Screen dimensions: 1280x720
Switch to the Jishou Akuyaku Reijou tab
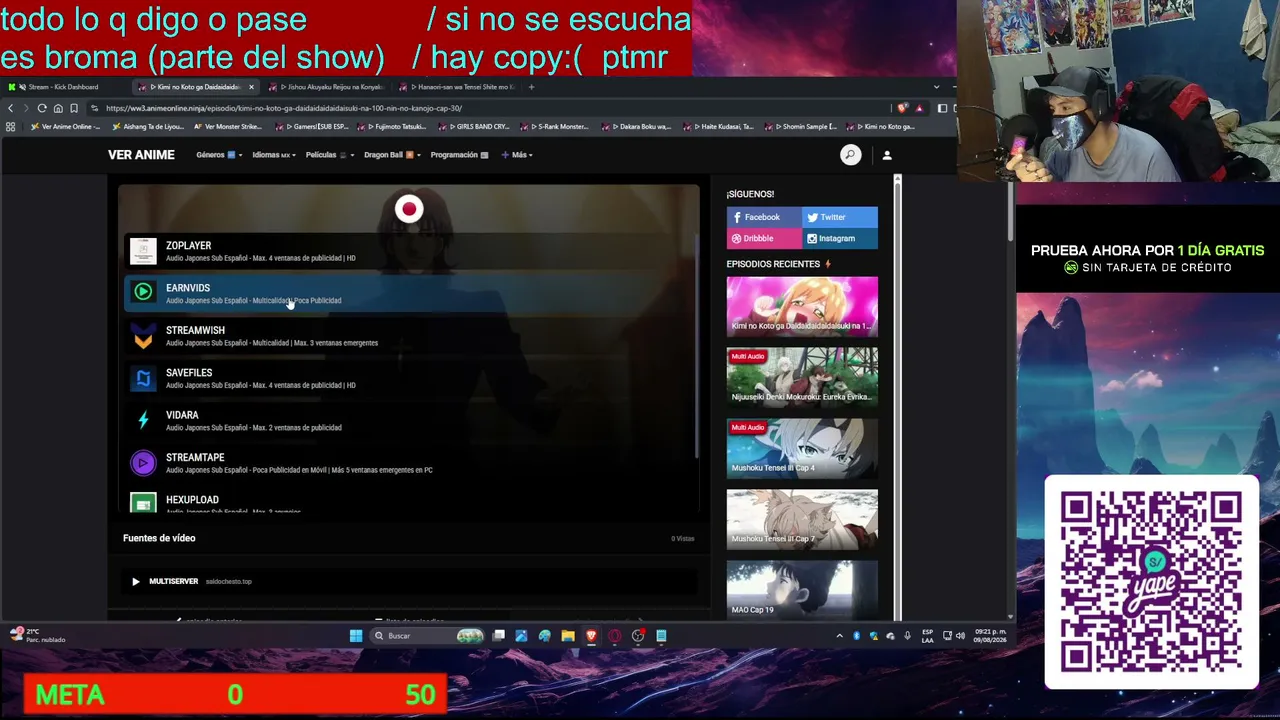pos(325,87)
